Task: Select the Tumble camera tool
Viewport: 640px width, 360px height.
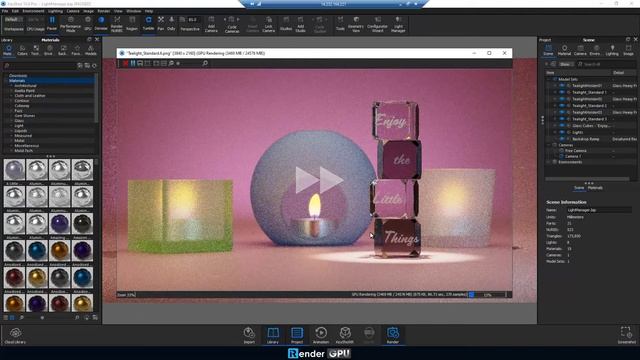Action: [149, 23]
